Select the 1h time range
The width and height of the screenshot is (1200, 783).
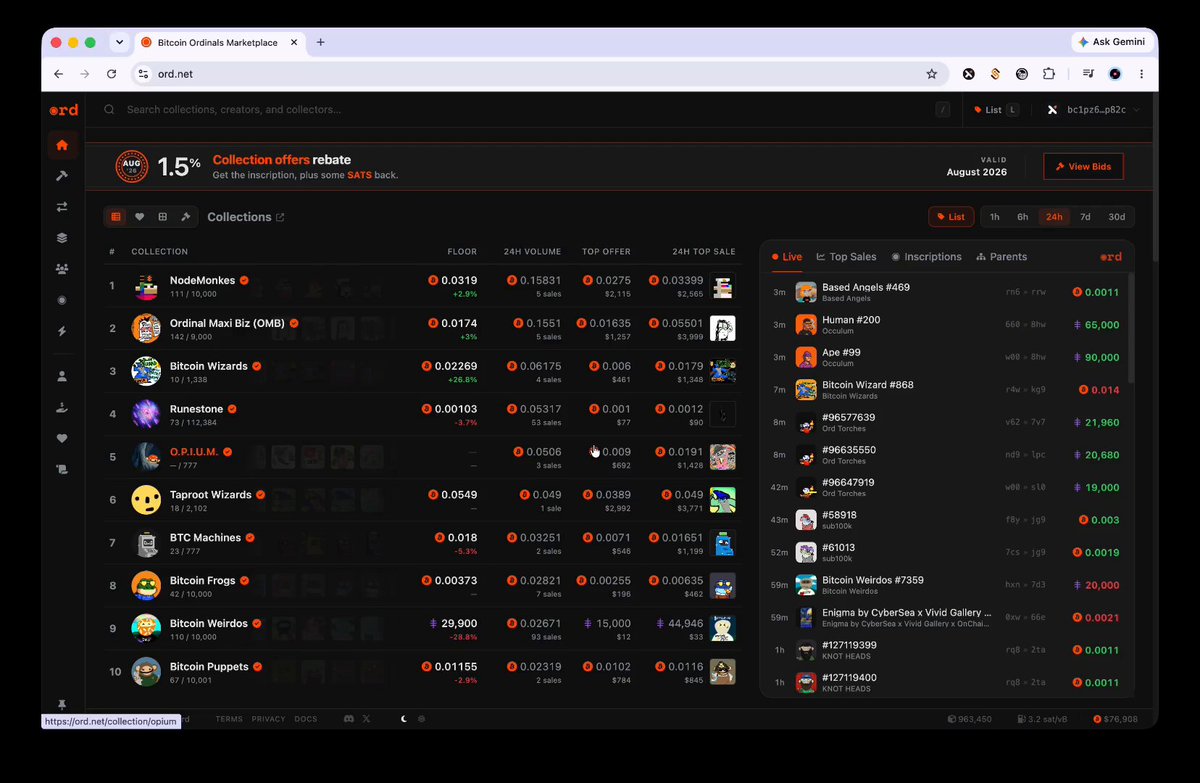point(994,217)
